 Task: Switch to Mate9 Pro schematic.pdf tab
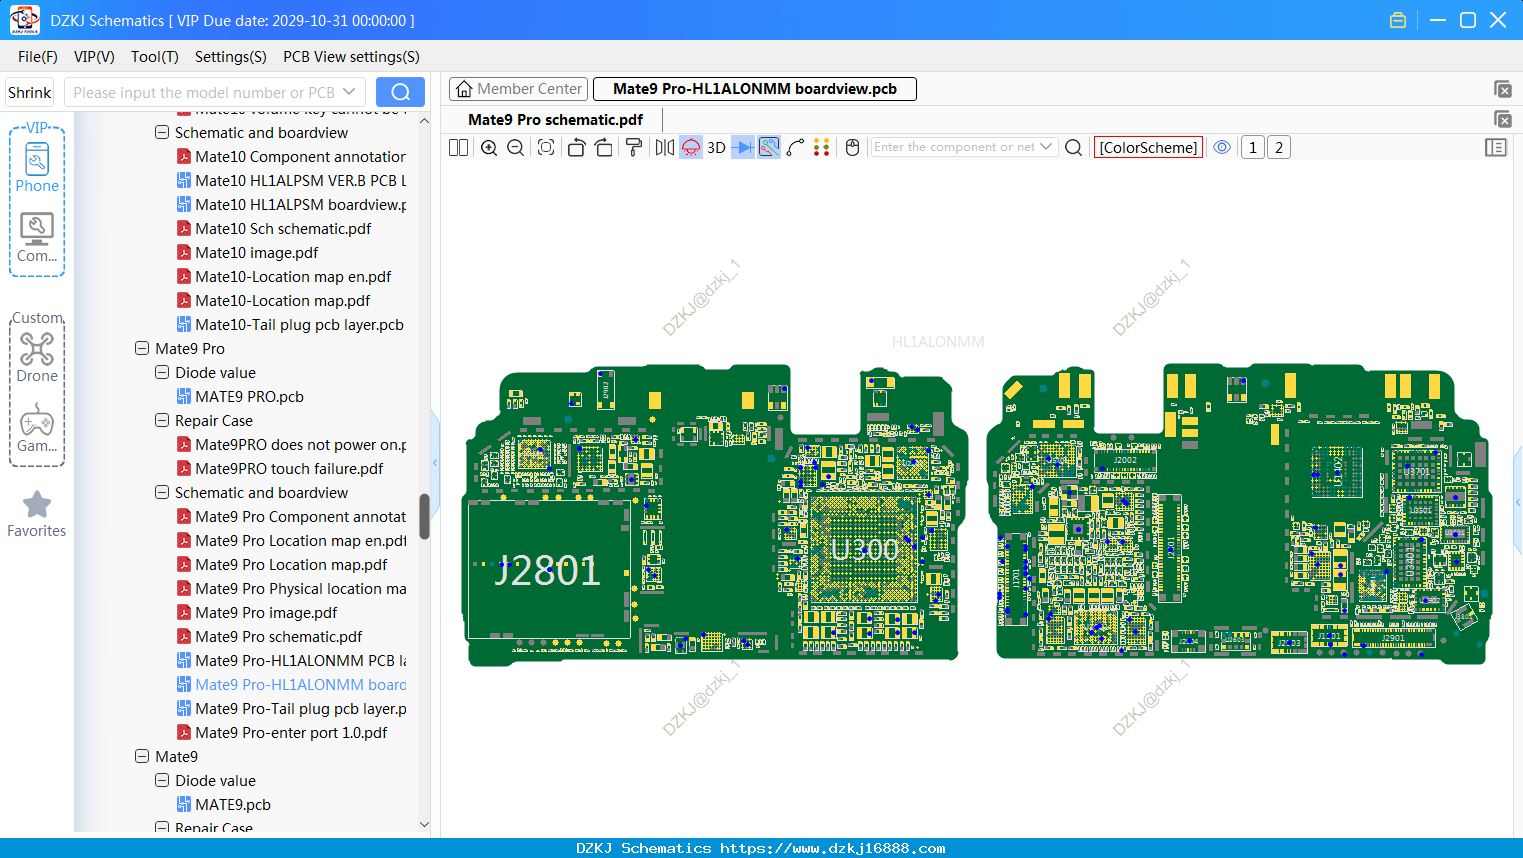pyautogui.click(x=555, y=120)
